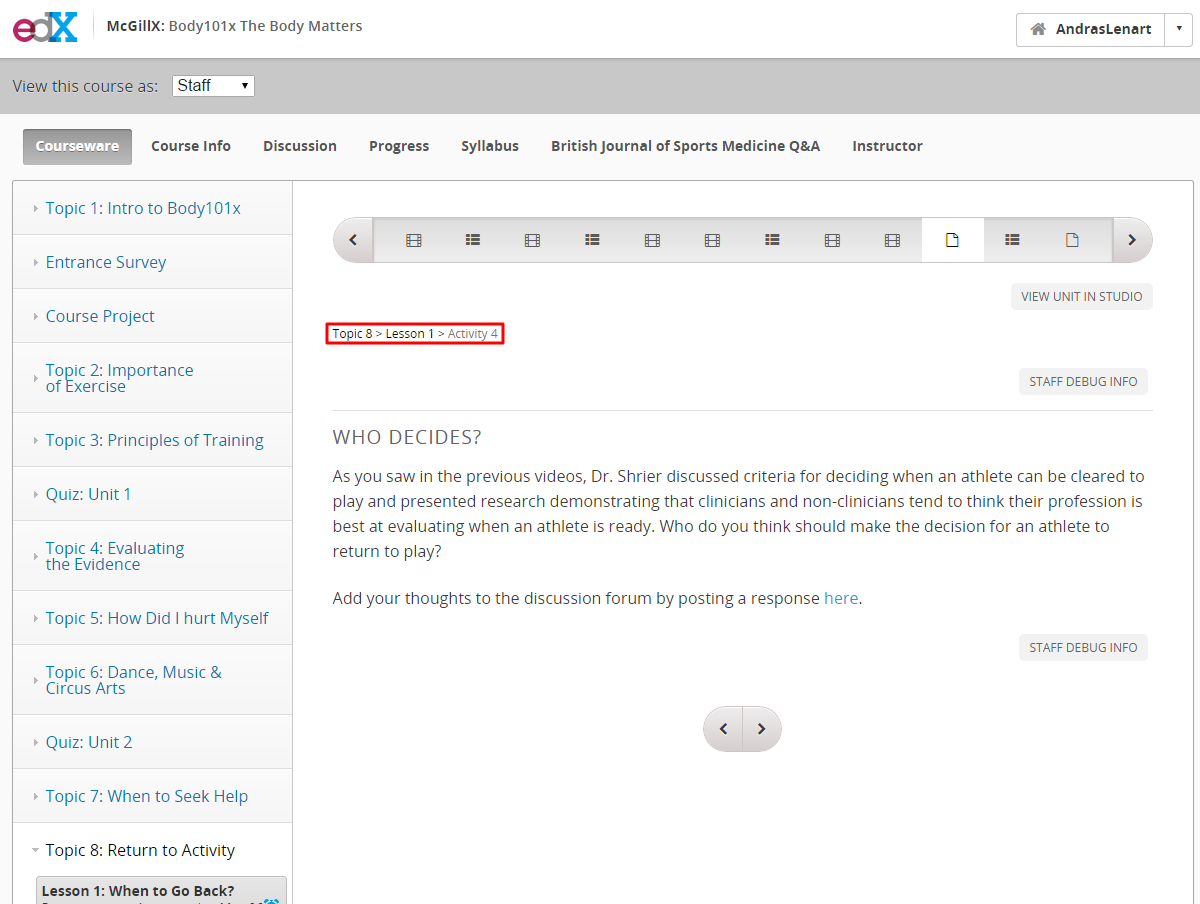Image resolution: width=1200 pixels, height=904 pixels.
Task: Open the Progress tab
Action: (x=399, y=146)
